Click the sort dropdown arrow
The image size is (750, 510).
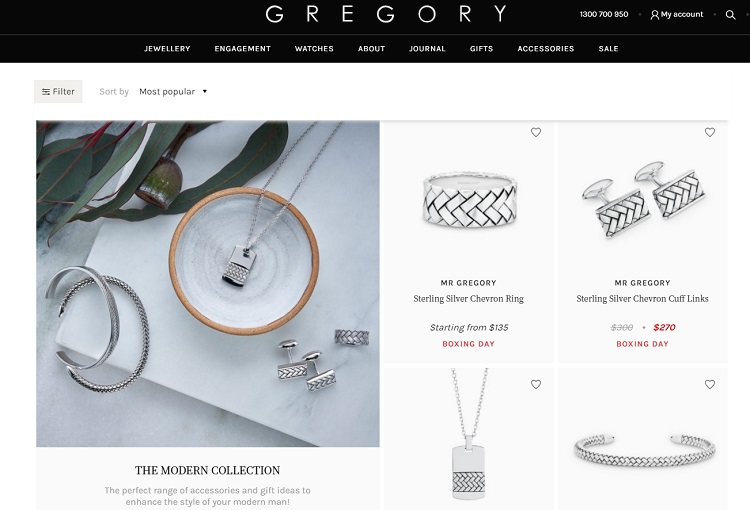point(205,91)
